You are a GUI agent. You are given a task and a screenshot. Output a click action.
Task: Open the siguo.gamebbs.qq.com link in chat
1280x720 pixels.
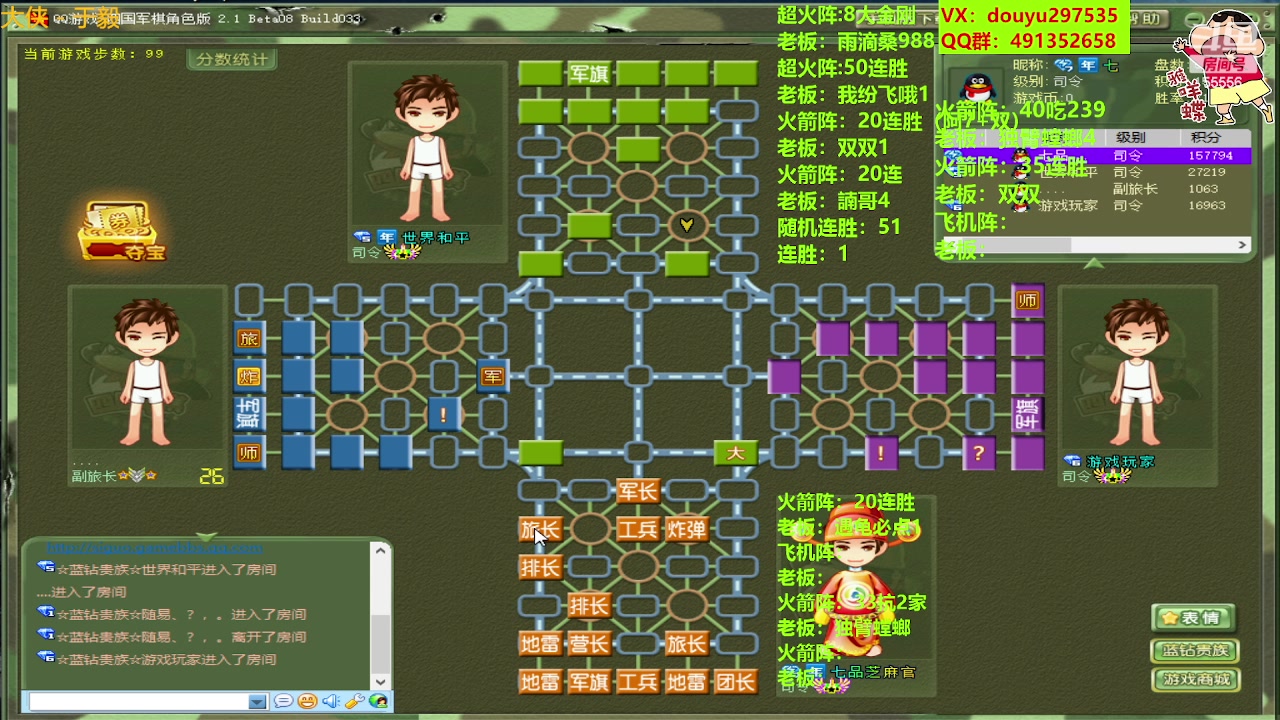point(155,548)
